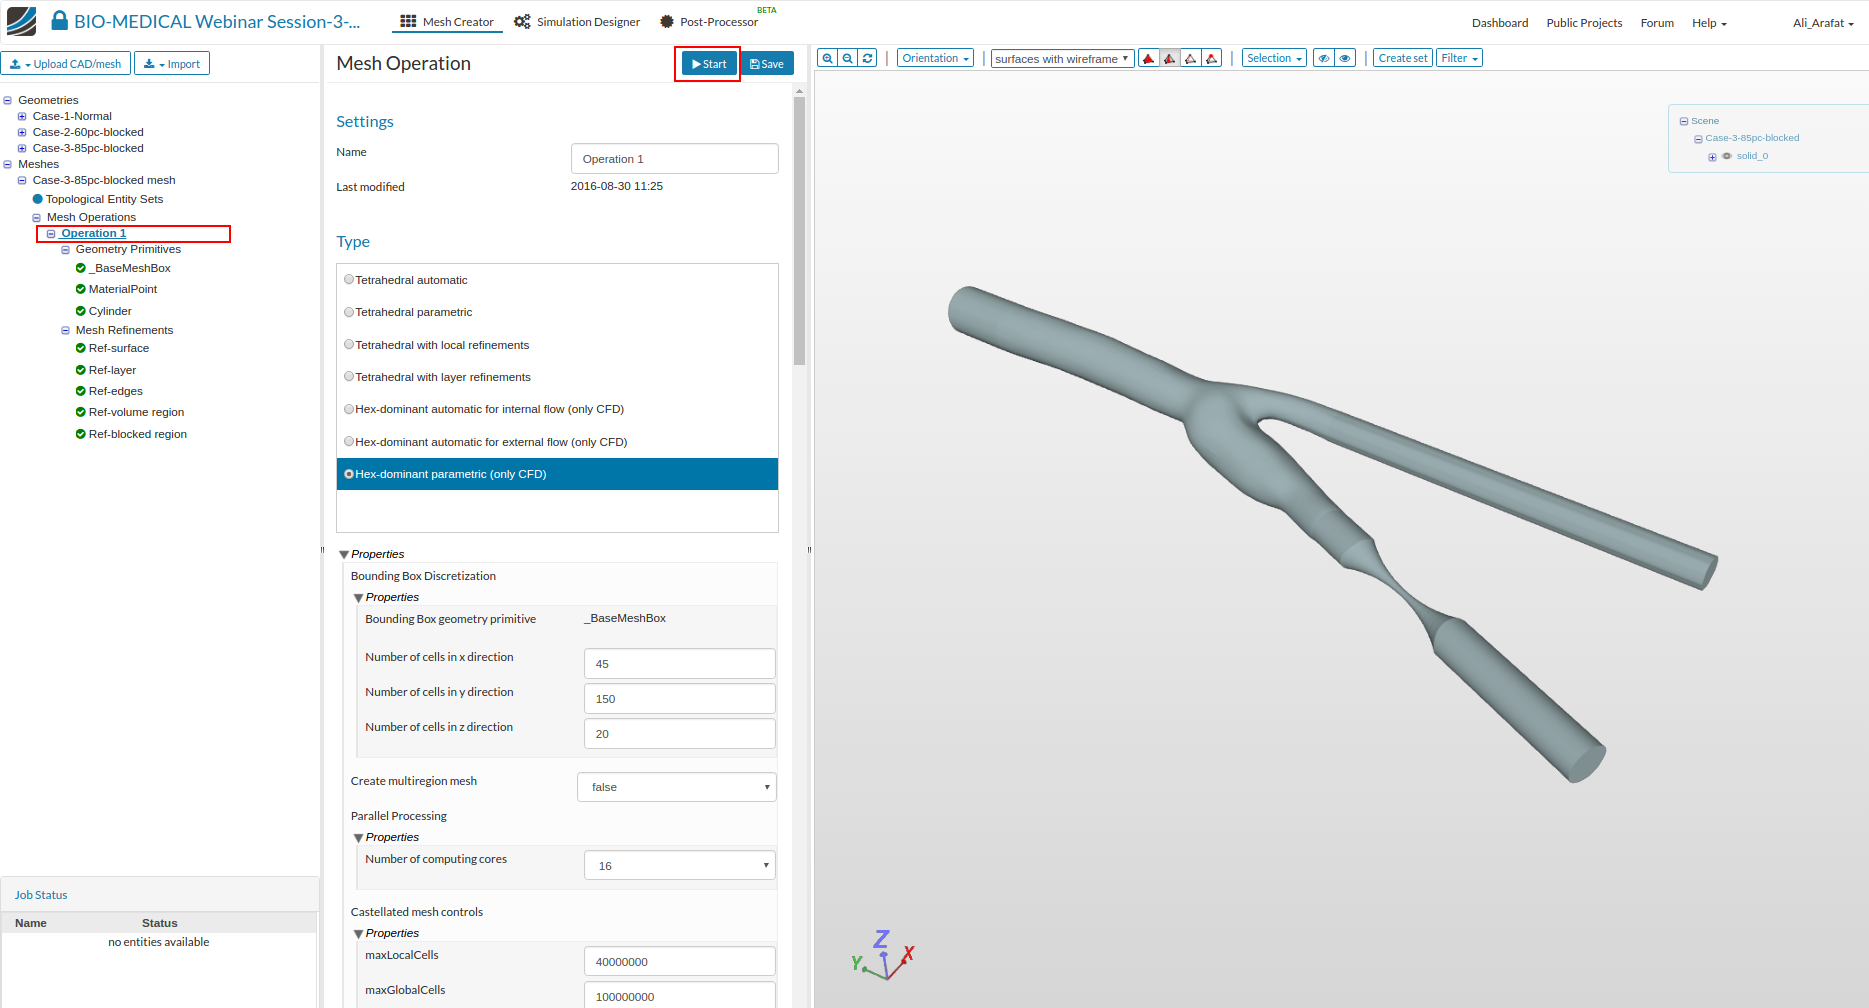Click the Simulation Designer gears icon
1869x1008 pixels.
coord(522,21)
